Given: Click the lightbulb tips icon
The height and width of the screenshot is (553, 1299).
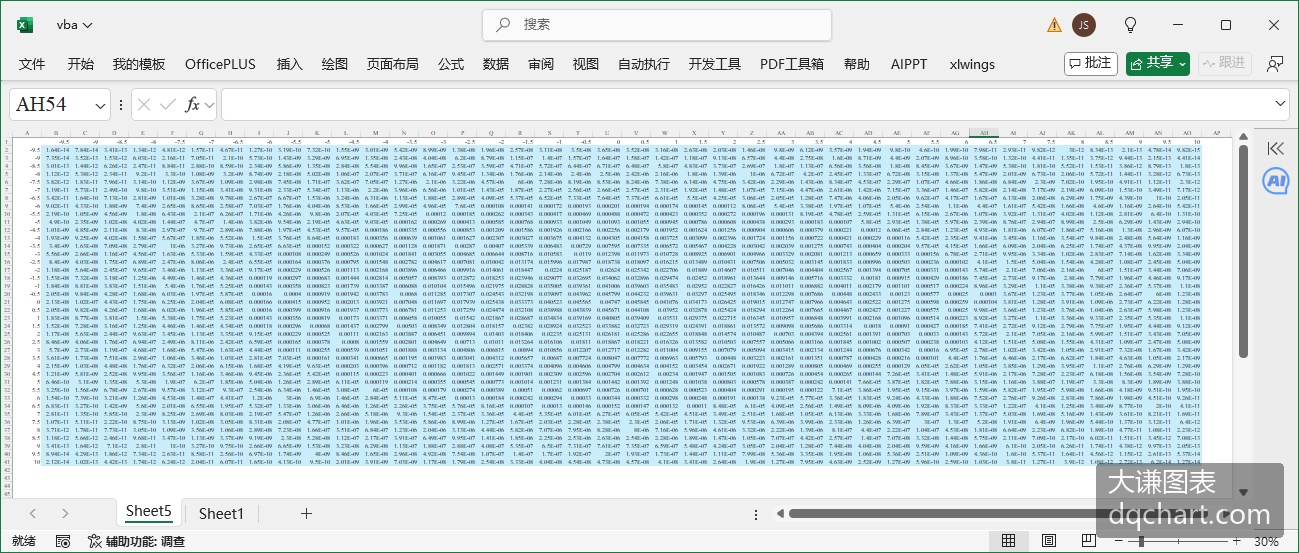Looking at the screenshot, I should click(1131, 24).
